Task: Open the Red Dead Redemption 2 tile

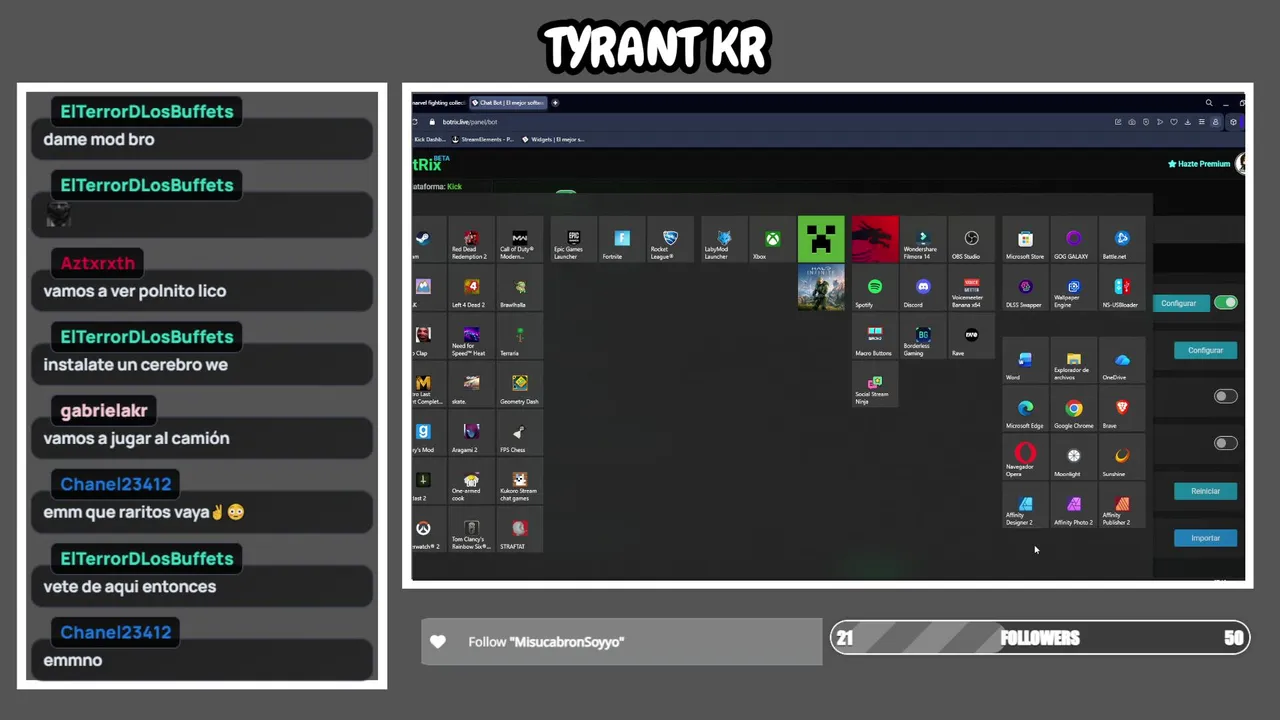Action: [471, 240]
